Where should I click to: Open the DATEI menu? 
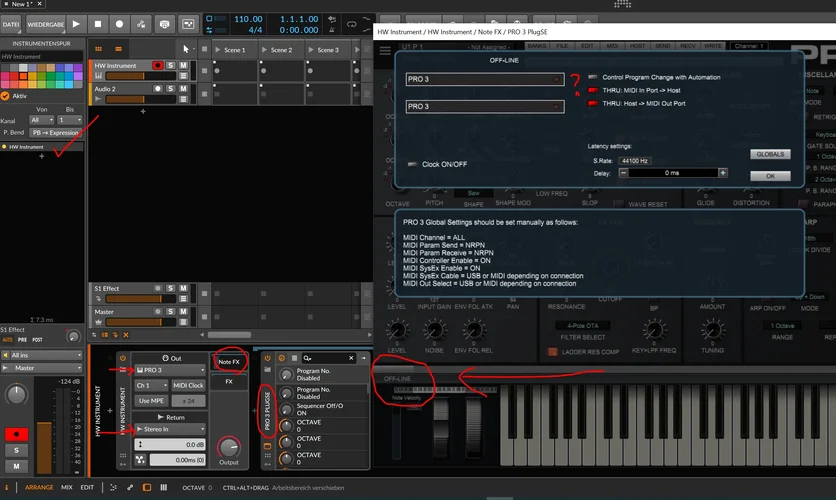(11, 24)
